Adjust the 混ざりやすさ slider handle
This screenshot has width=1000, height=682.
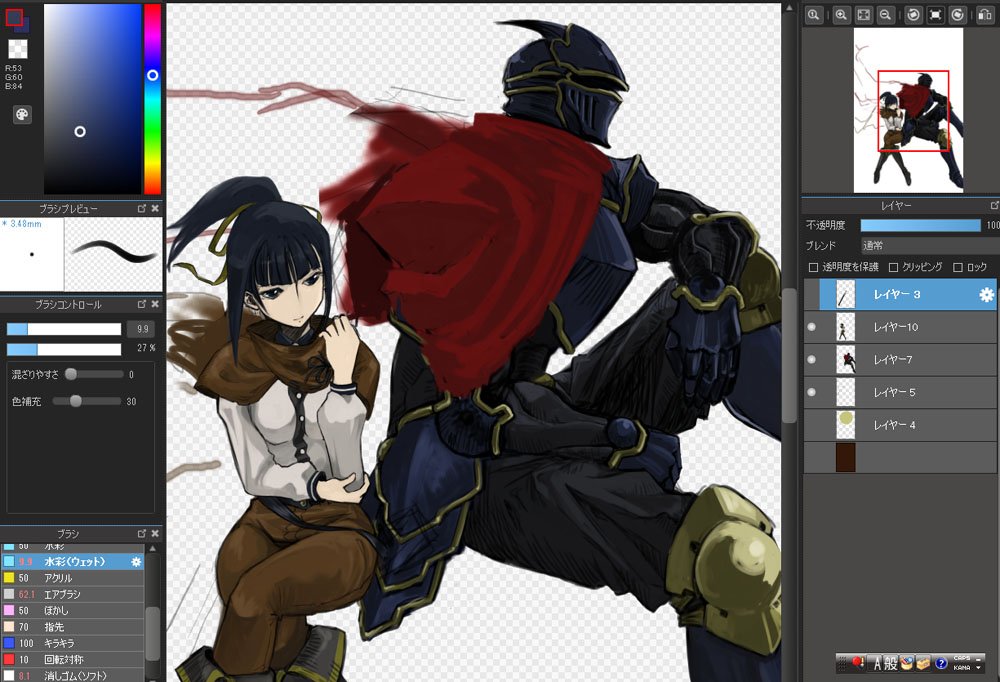71,374
